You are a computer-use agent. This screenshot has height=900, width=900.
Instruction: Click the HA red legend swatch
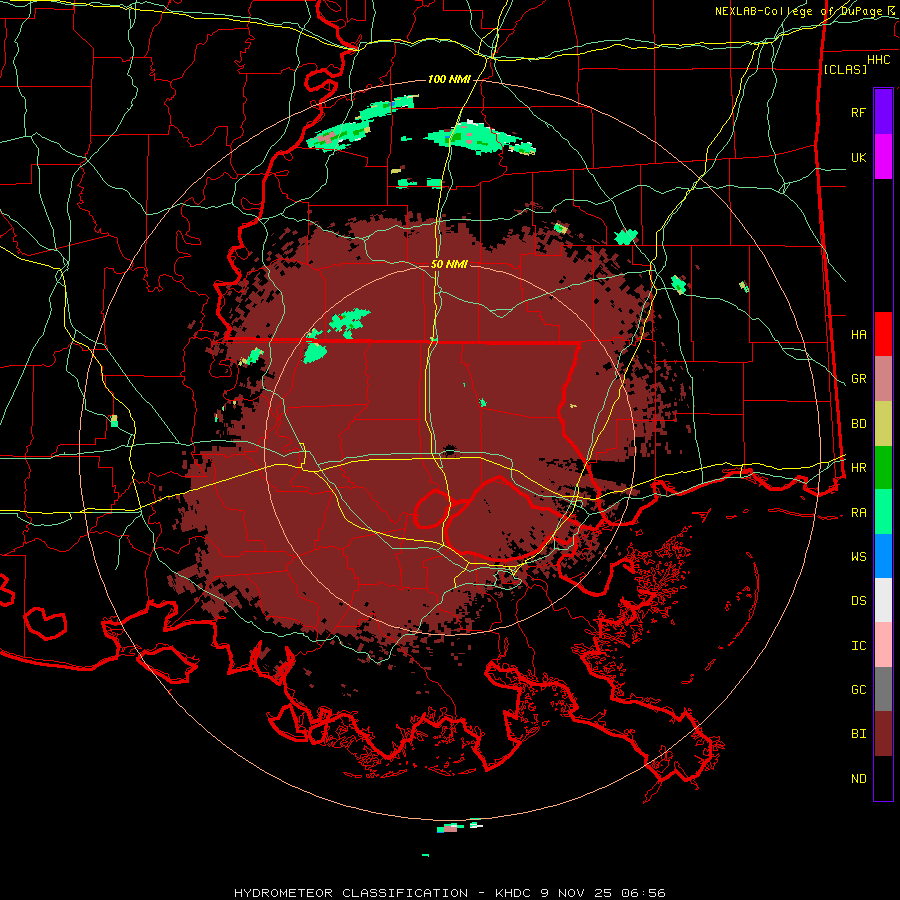coord(883,334)
